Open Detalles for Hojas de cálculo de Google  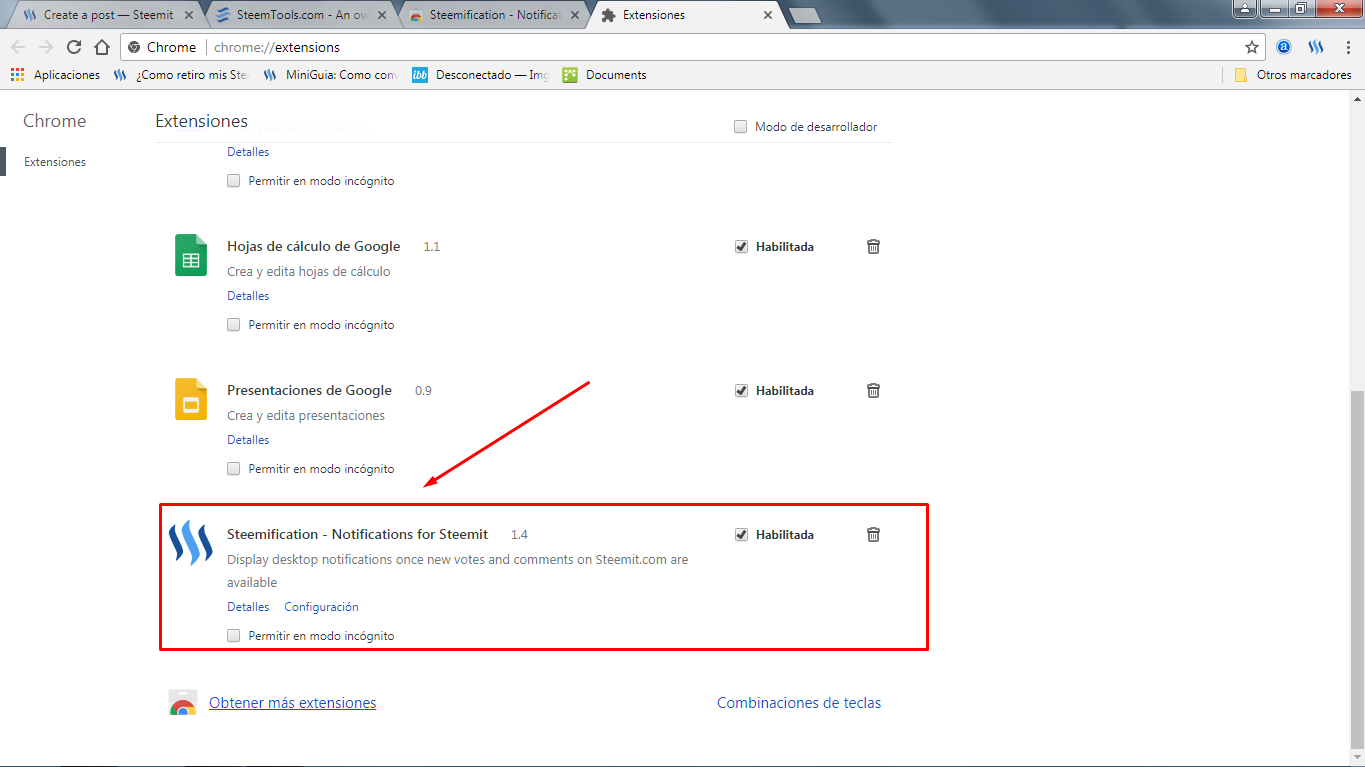(x=248, y=296)
